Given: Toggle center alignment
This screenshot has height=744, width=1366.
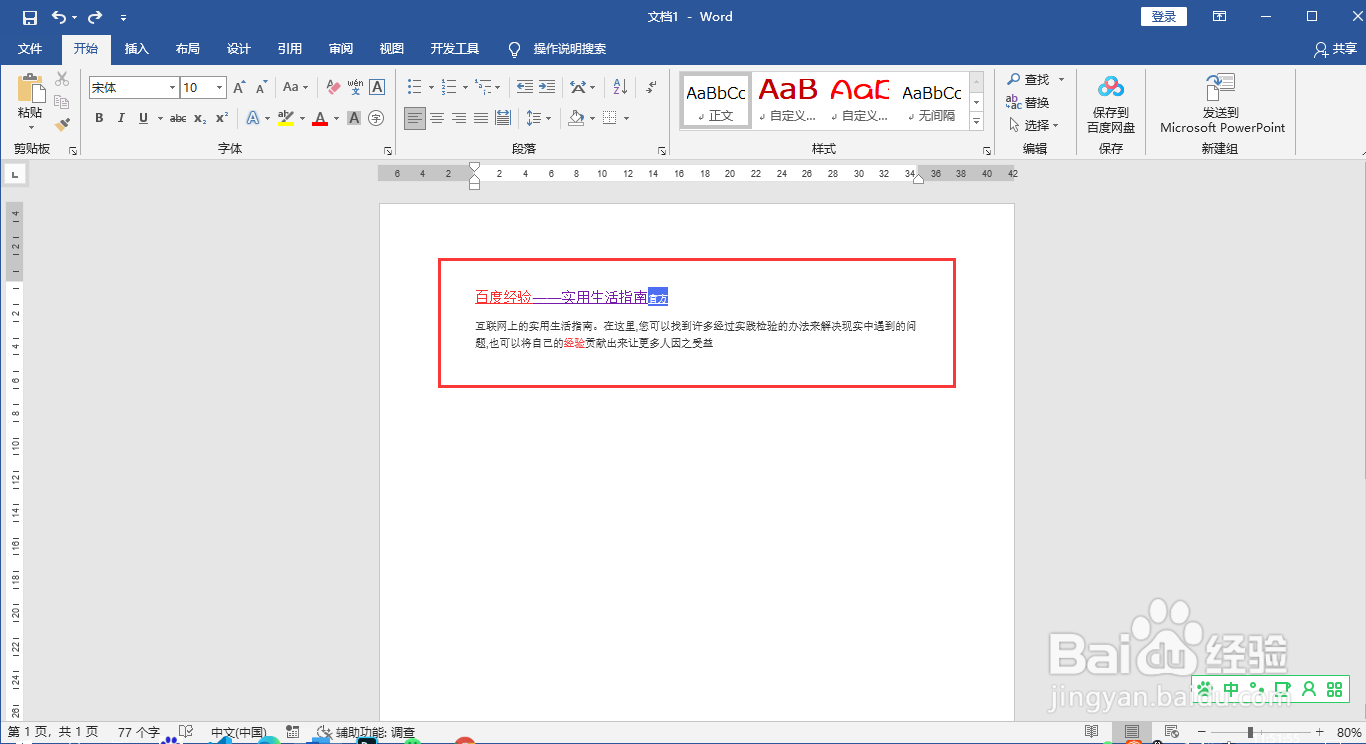Looking at the screenshot, I should coord(437,118).
